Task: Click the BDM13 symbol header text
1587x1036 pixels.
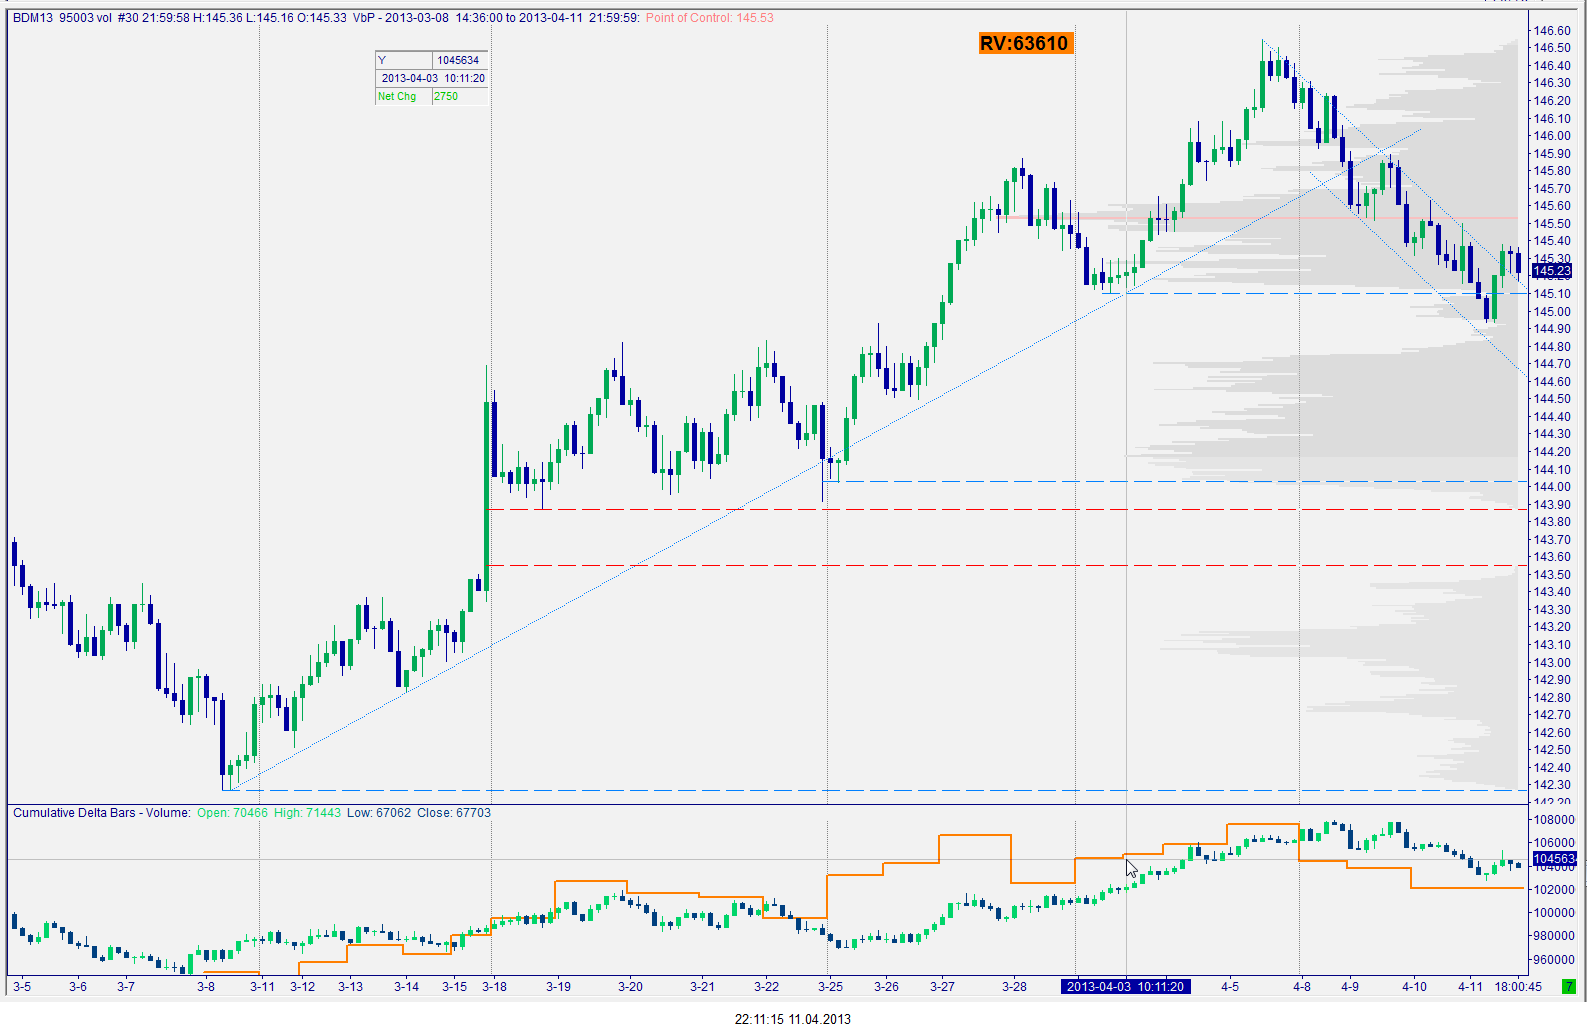Action: click(x=33, y=18)
